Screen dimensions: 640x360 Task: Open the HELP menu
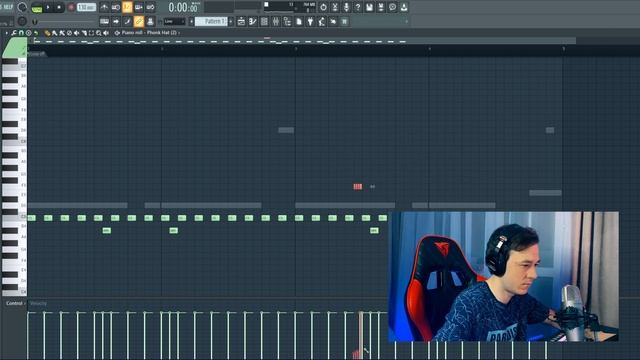pos(8,7)
